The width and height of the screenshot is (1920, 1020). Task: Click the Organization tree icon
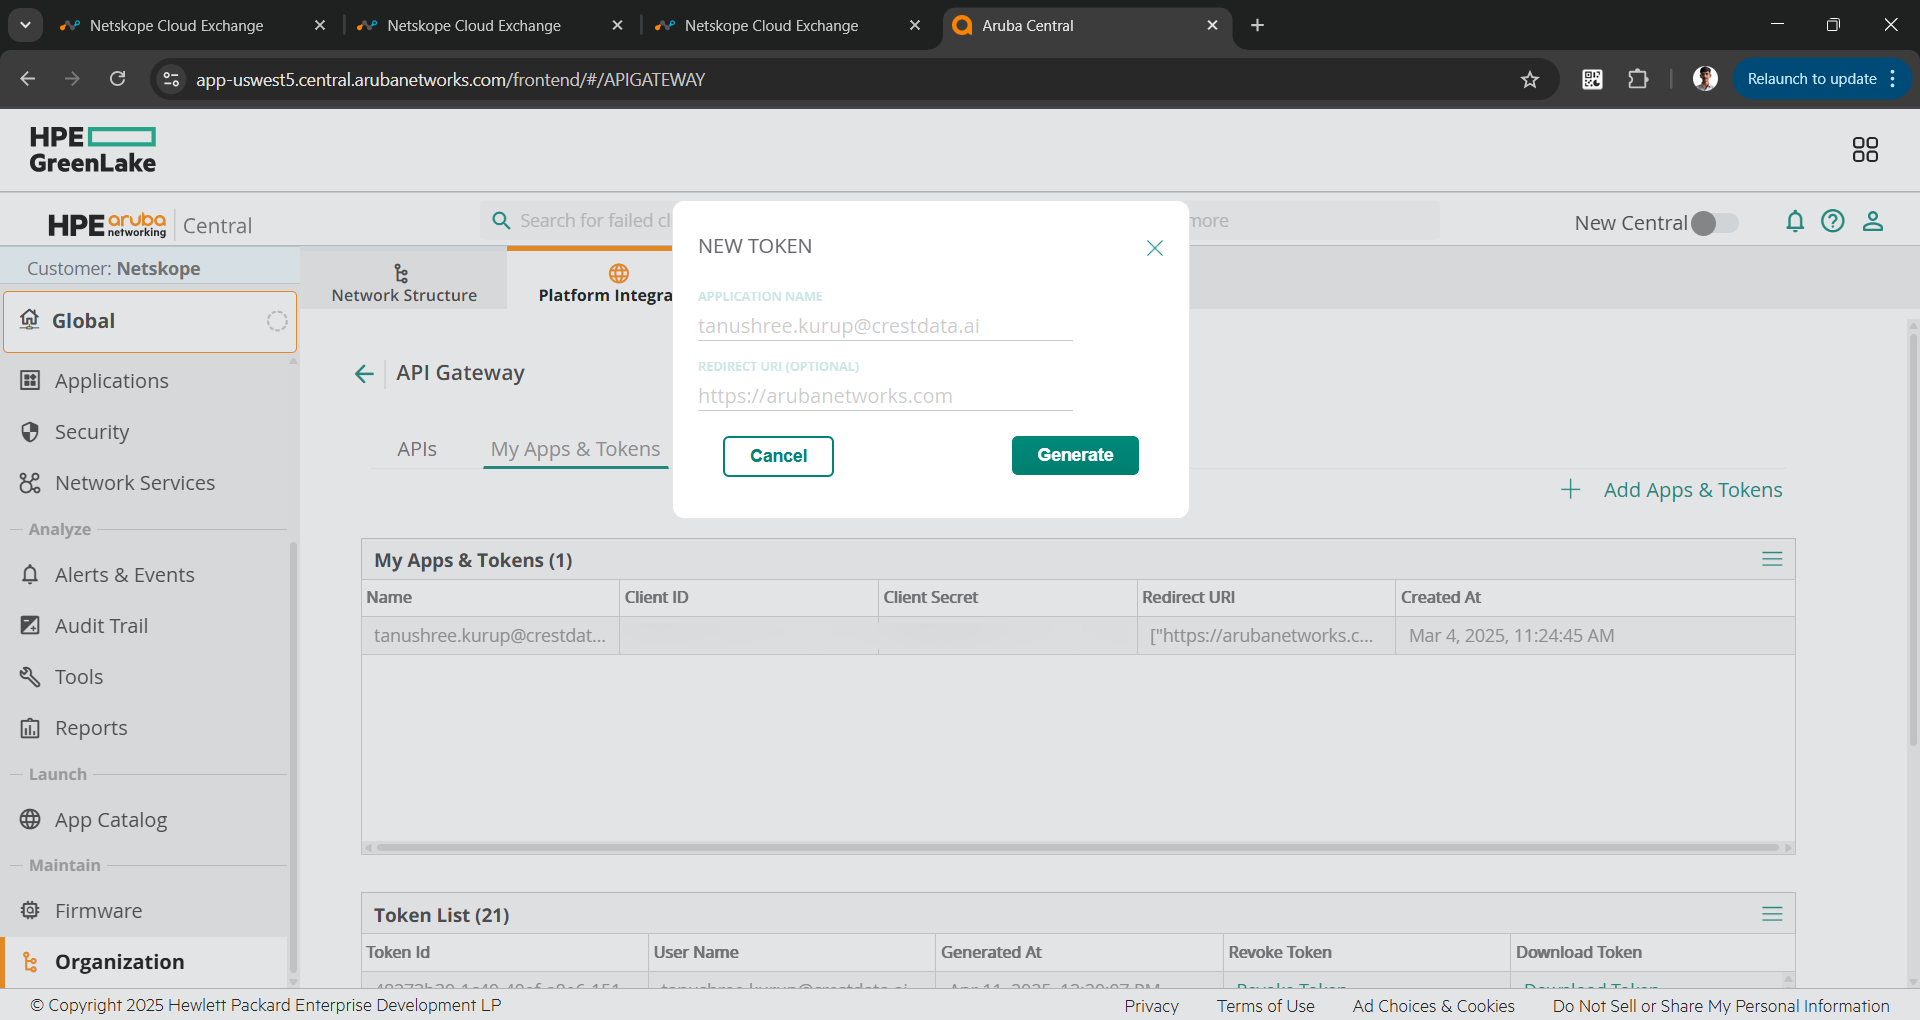click(x=30, y=962)
